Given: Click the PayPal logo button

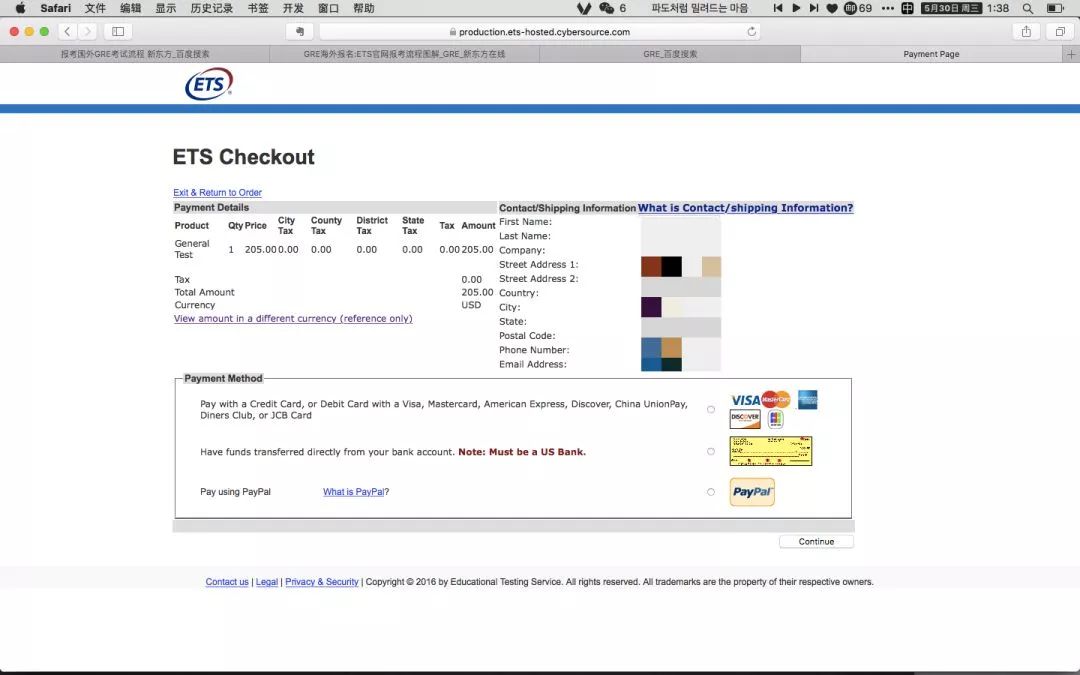Looking at the screenshot, I should [x=752, y=492].
